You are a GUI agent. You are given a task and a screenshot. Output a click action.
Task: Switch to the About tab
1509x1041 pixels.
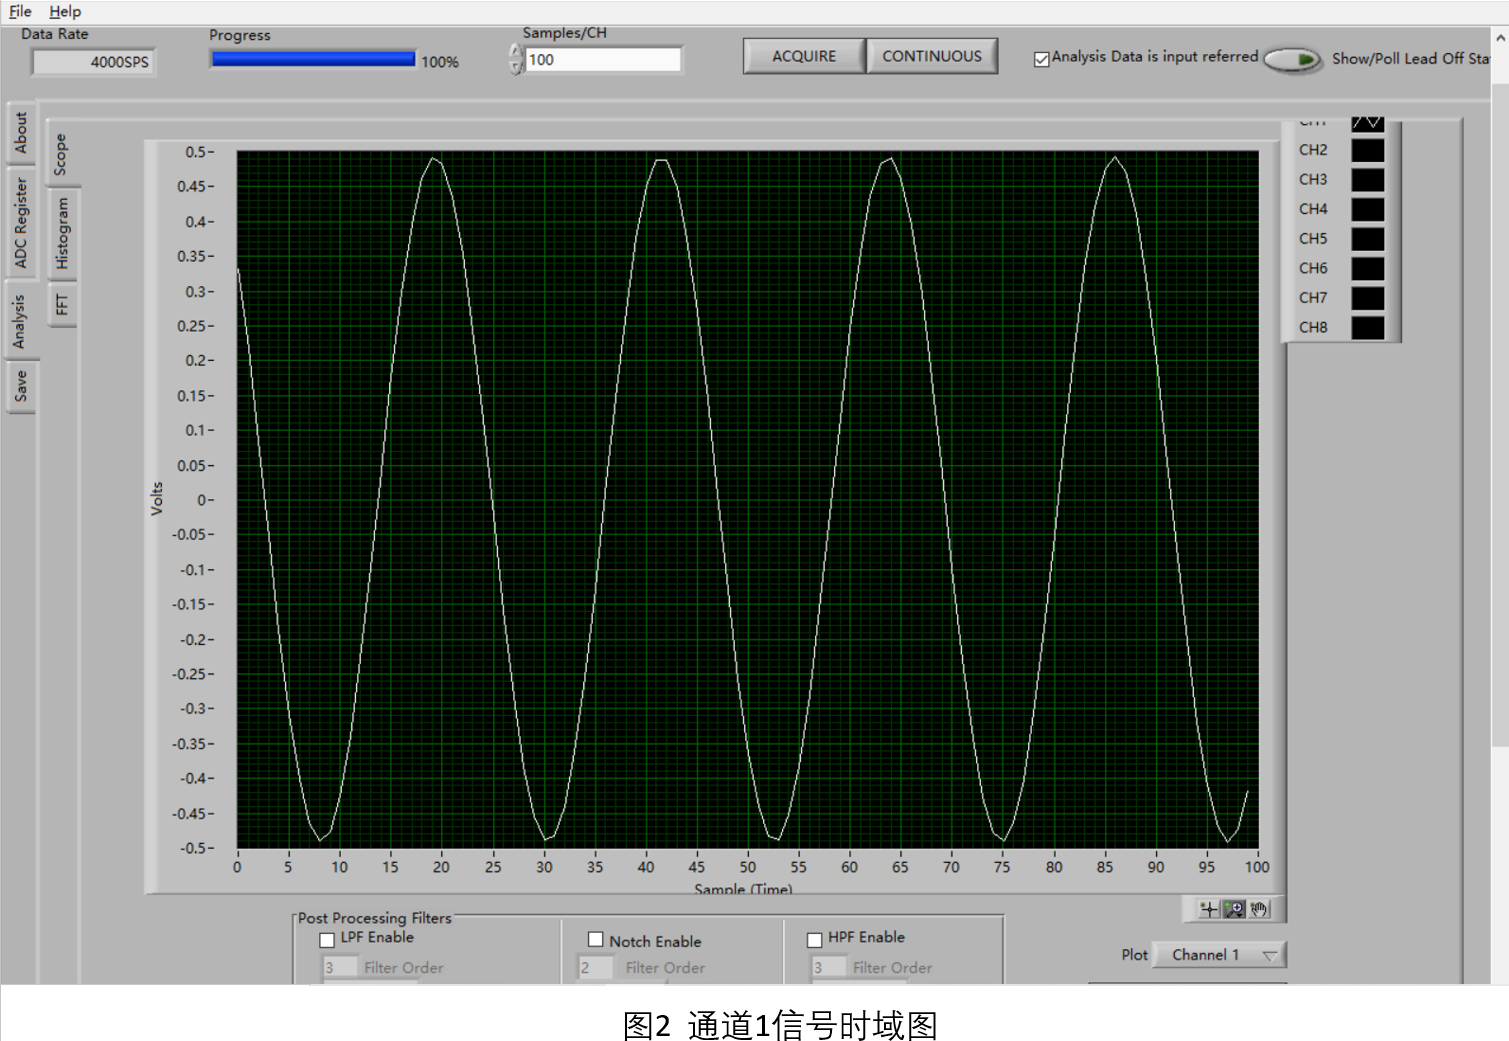tap(21, 133)
